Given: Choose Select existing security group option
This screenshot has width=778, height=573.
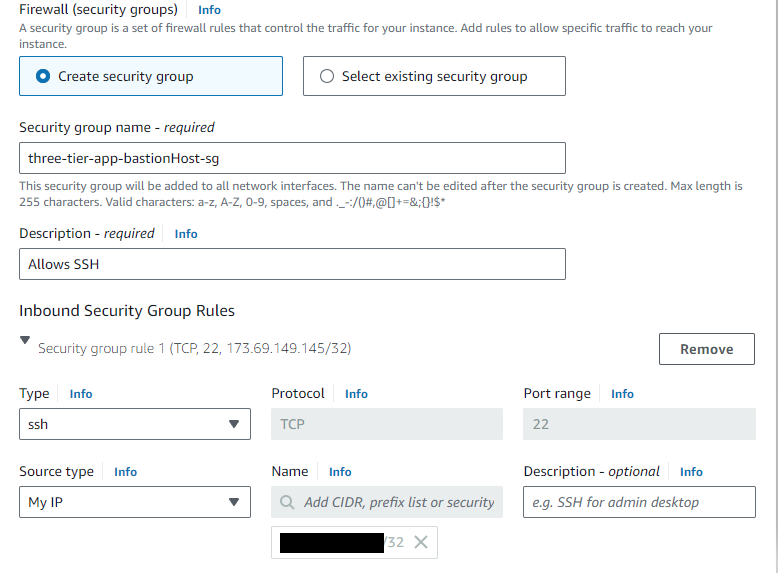Looking at the screenshot, I should click(x=327, y=76).
